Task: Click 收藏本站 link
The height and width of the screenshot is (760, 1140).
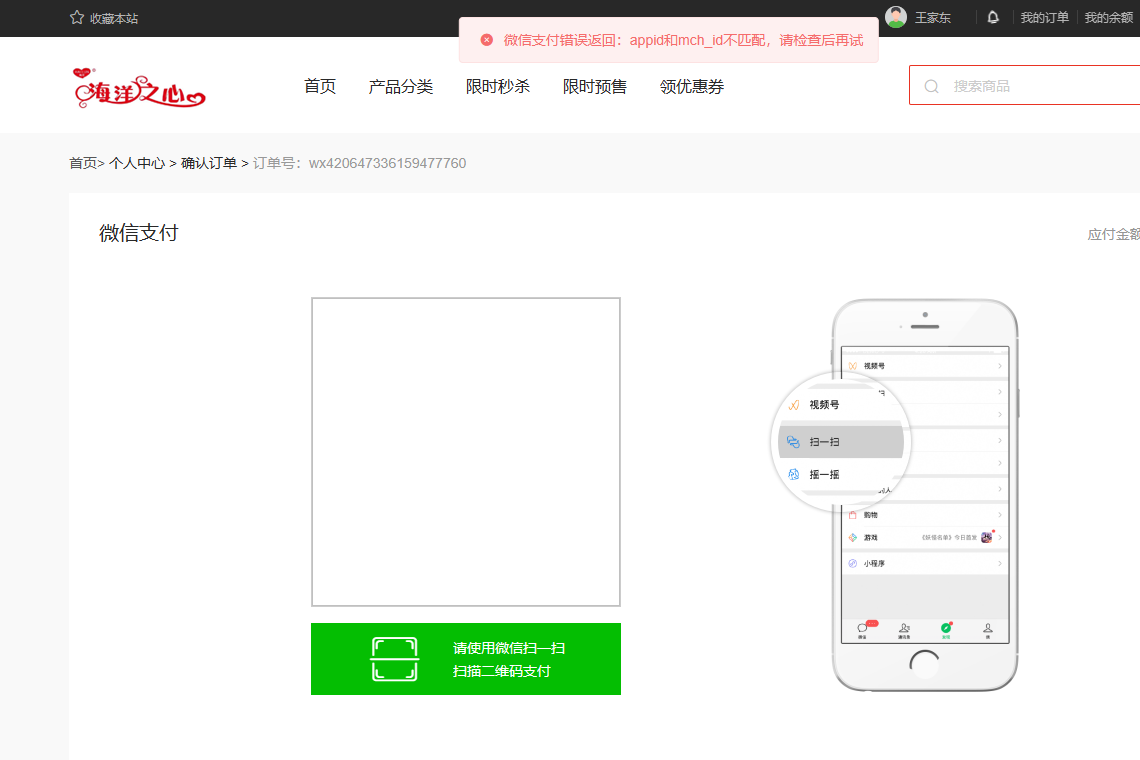Action: coord(114,18)
